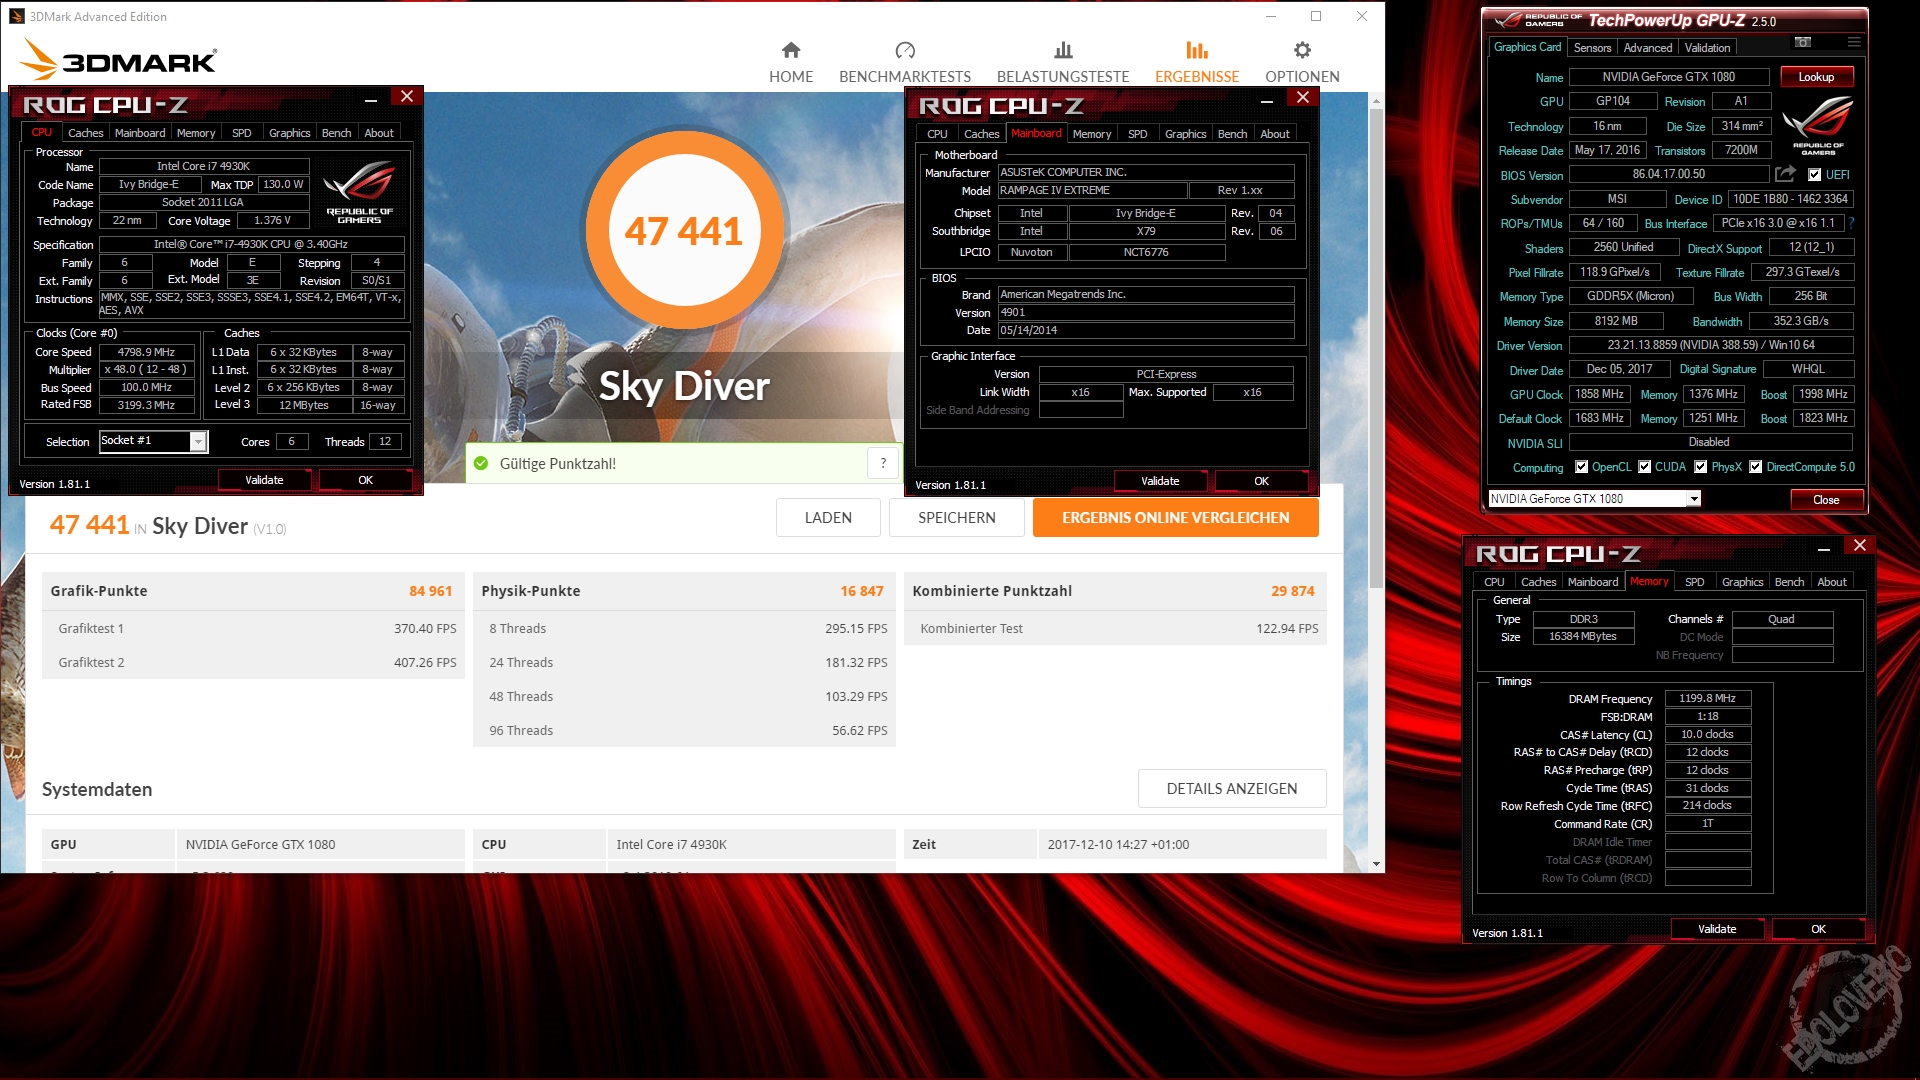
Task: Click the 47 441 score circle
Action: 684,231
